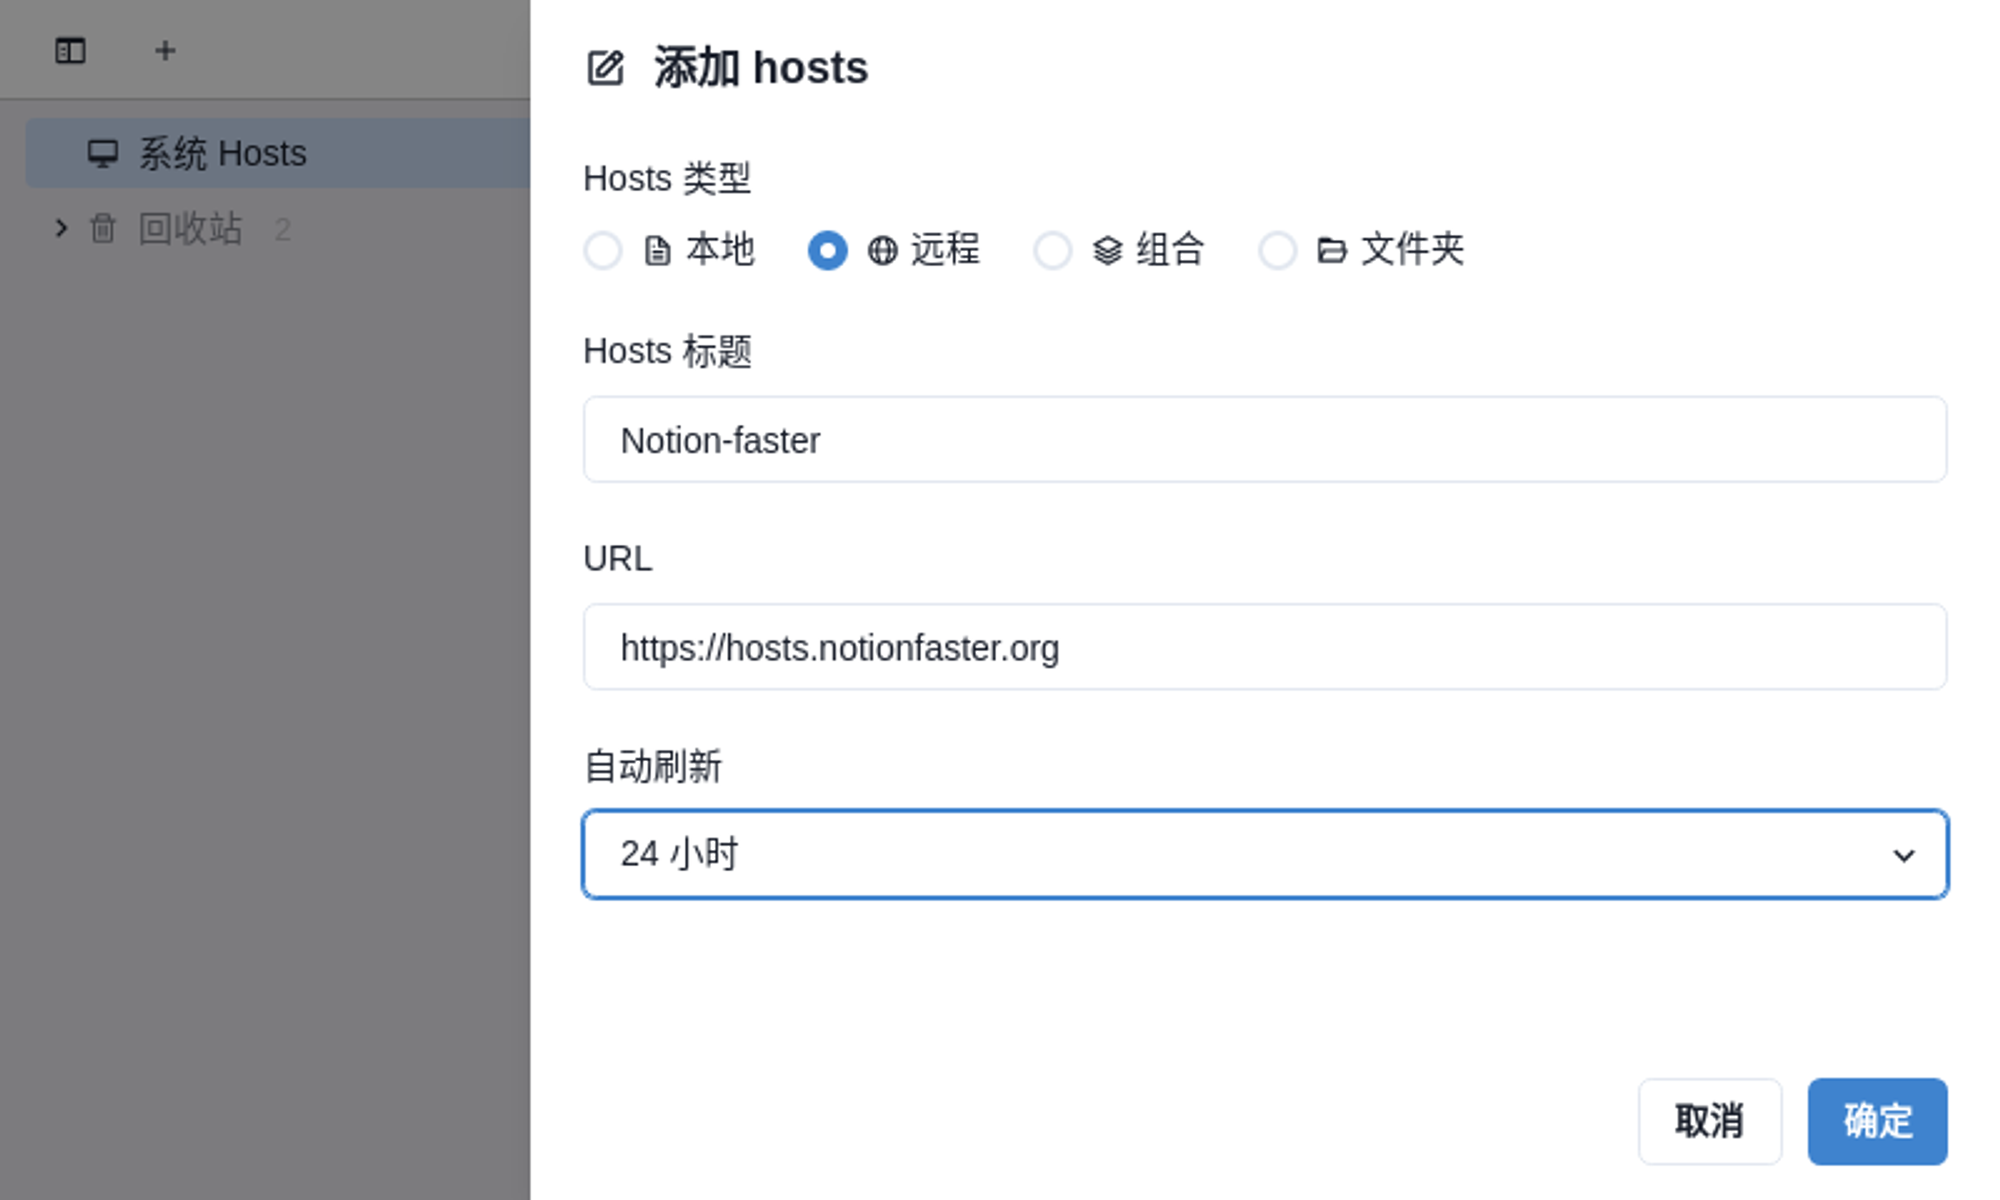Confirm with the 确定 button
This screenshot has width=2000, height=1200.
coord(1876,1121)
